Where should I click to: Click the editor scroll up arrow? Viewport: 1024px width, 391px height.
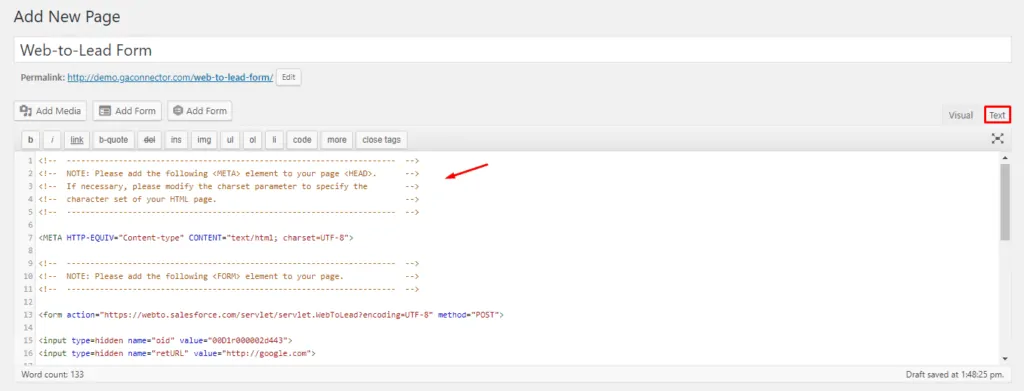1004,158
